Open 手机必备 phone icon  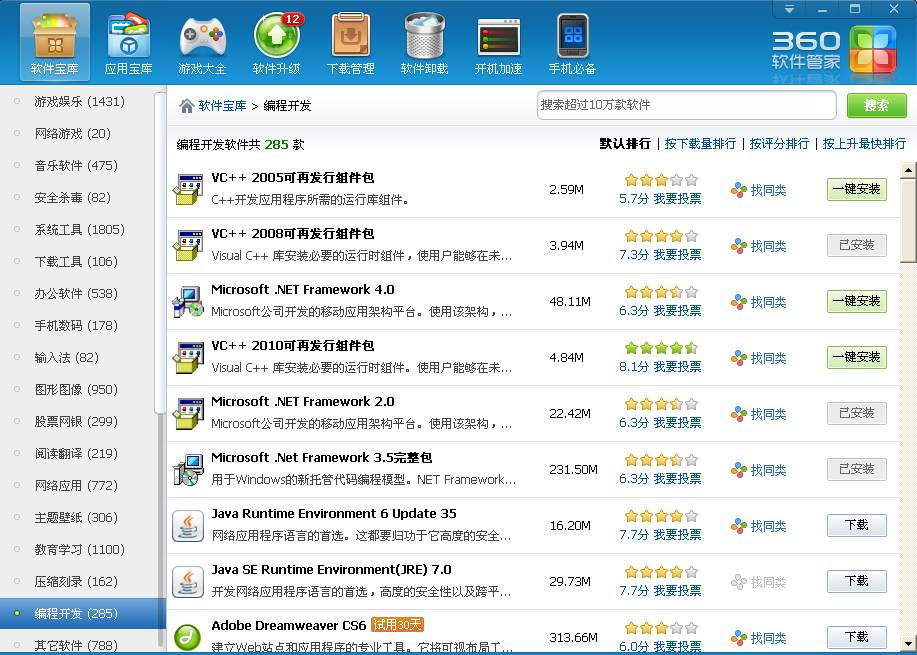tap(572, 43)
